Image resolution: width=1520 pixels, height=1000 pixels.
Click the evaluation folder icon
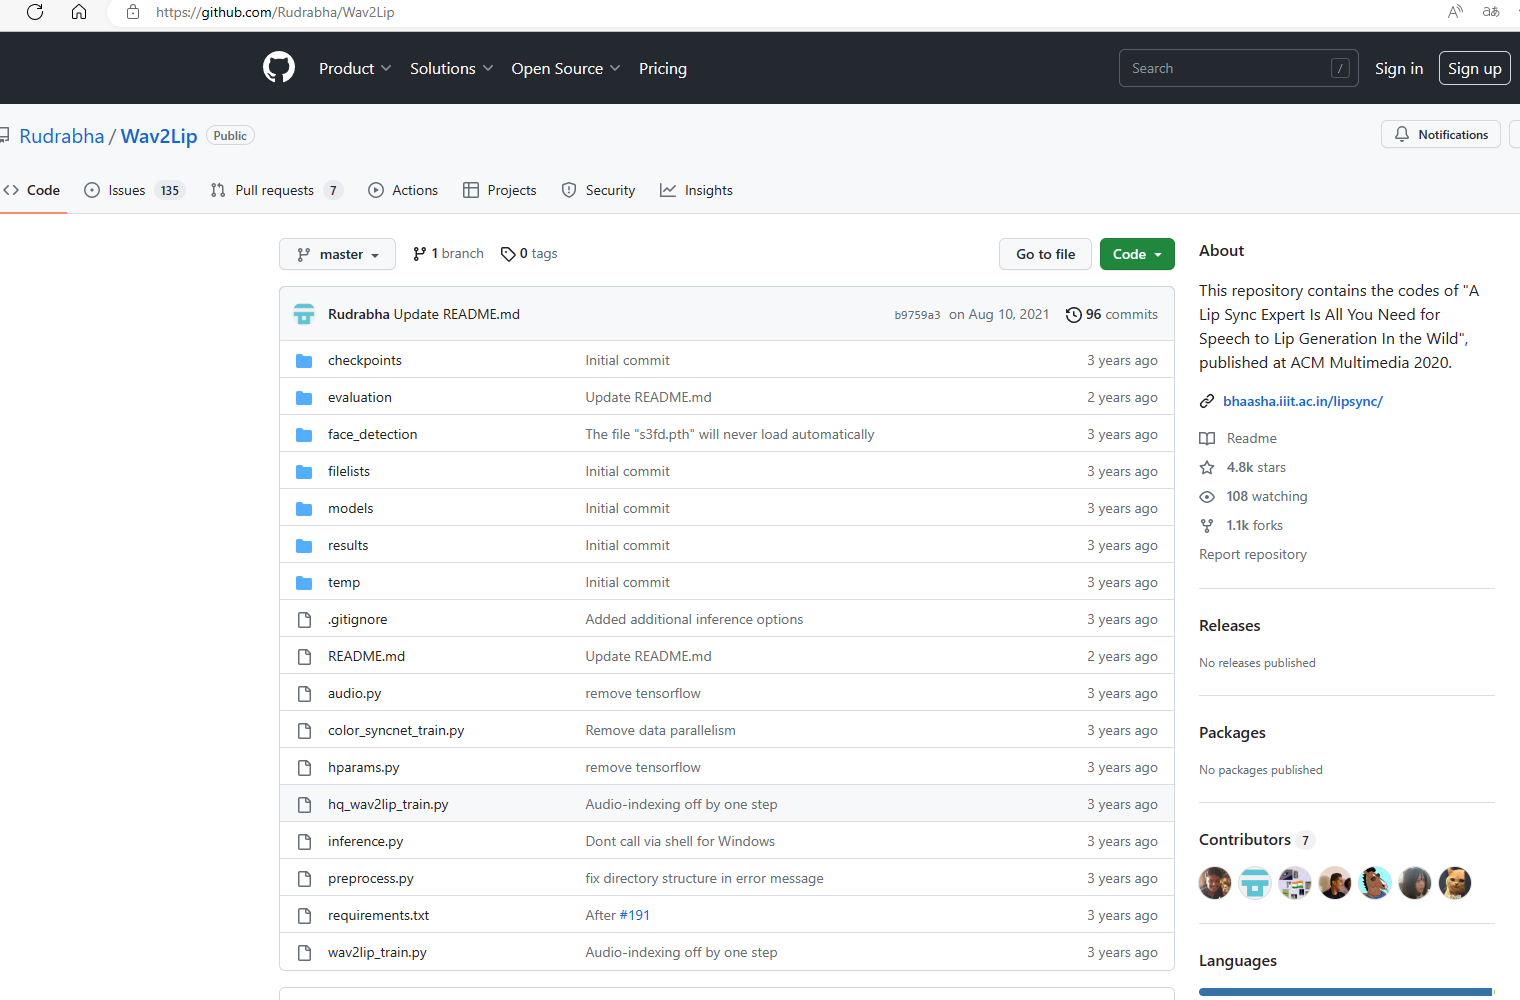(x=304, y=398)
